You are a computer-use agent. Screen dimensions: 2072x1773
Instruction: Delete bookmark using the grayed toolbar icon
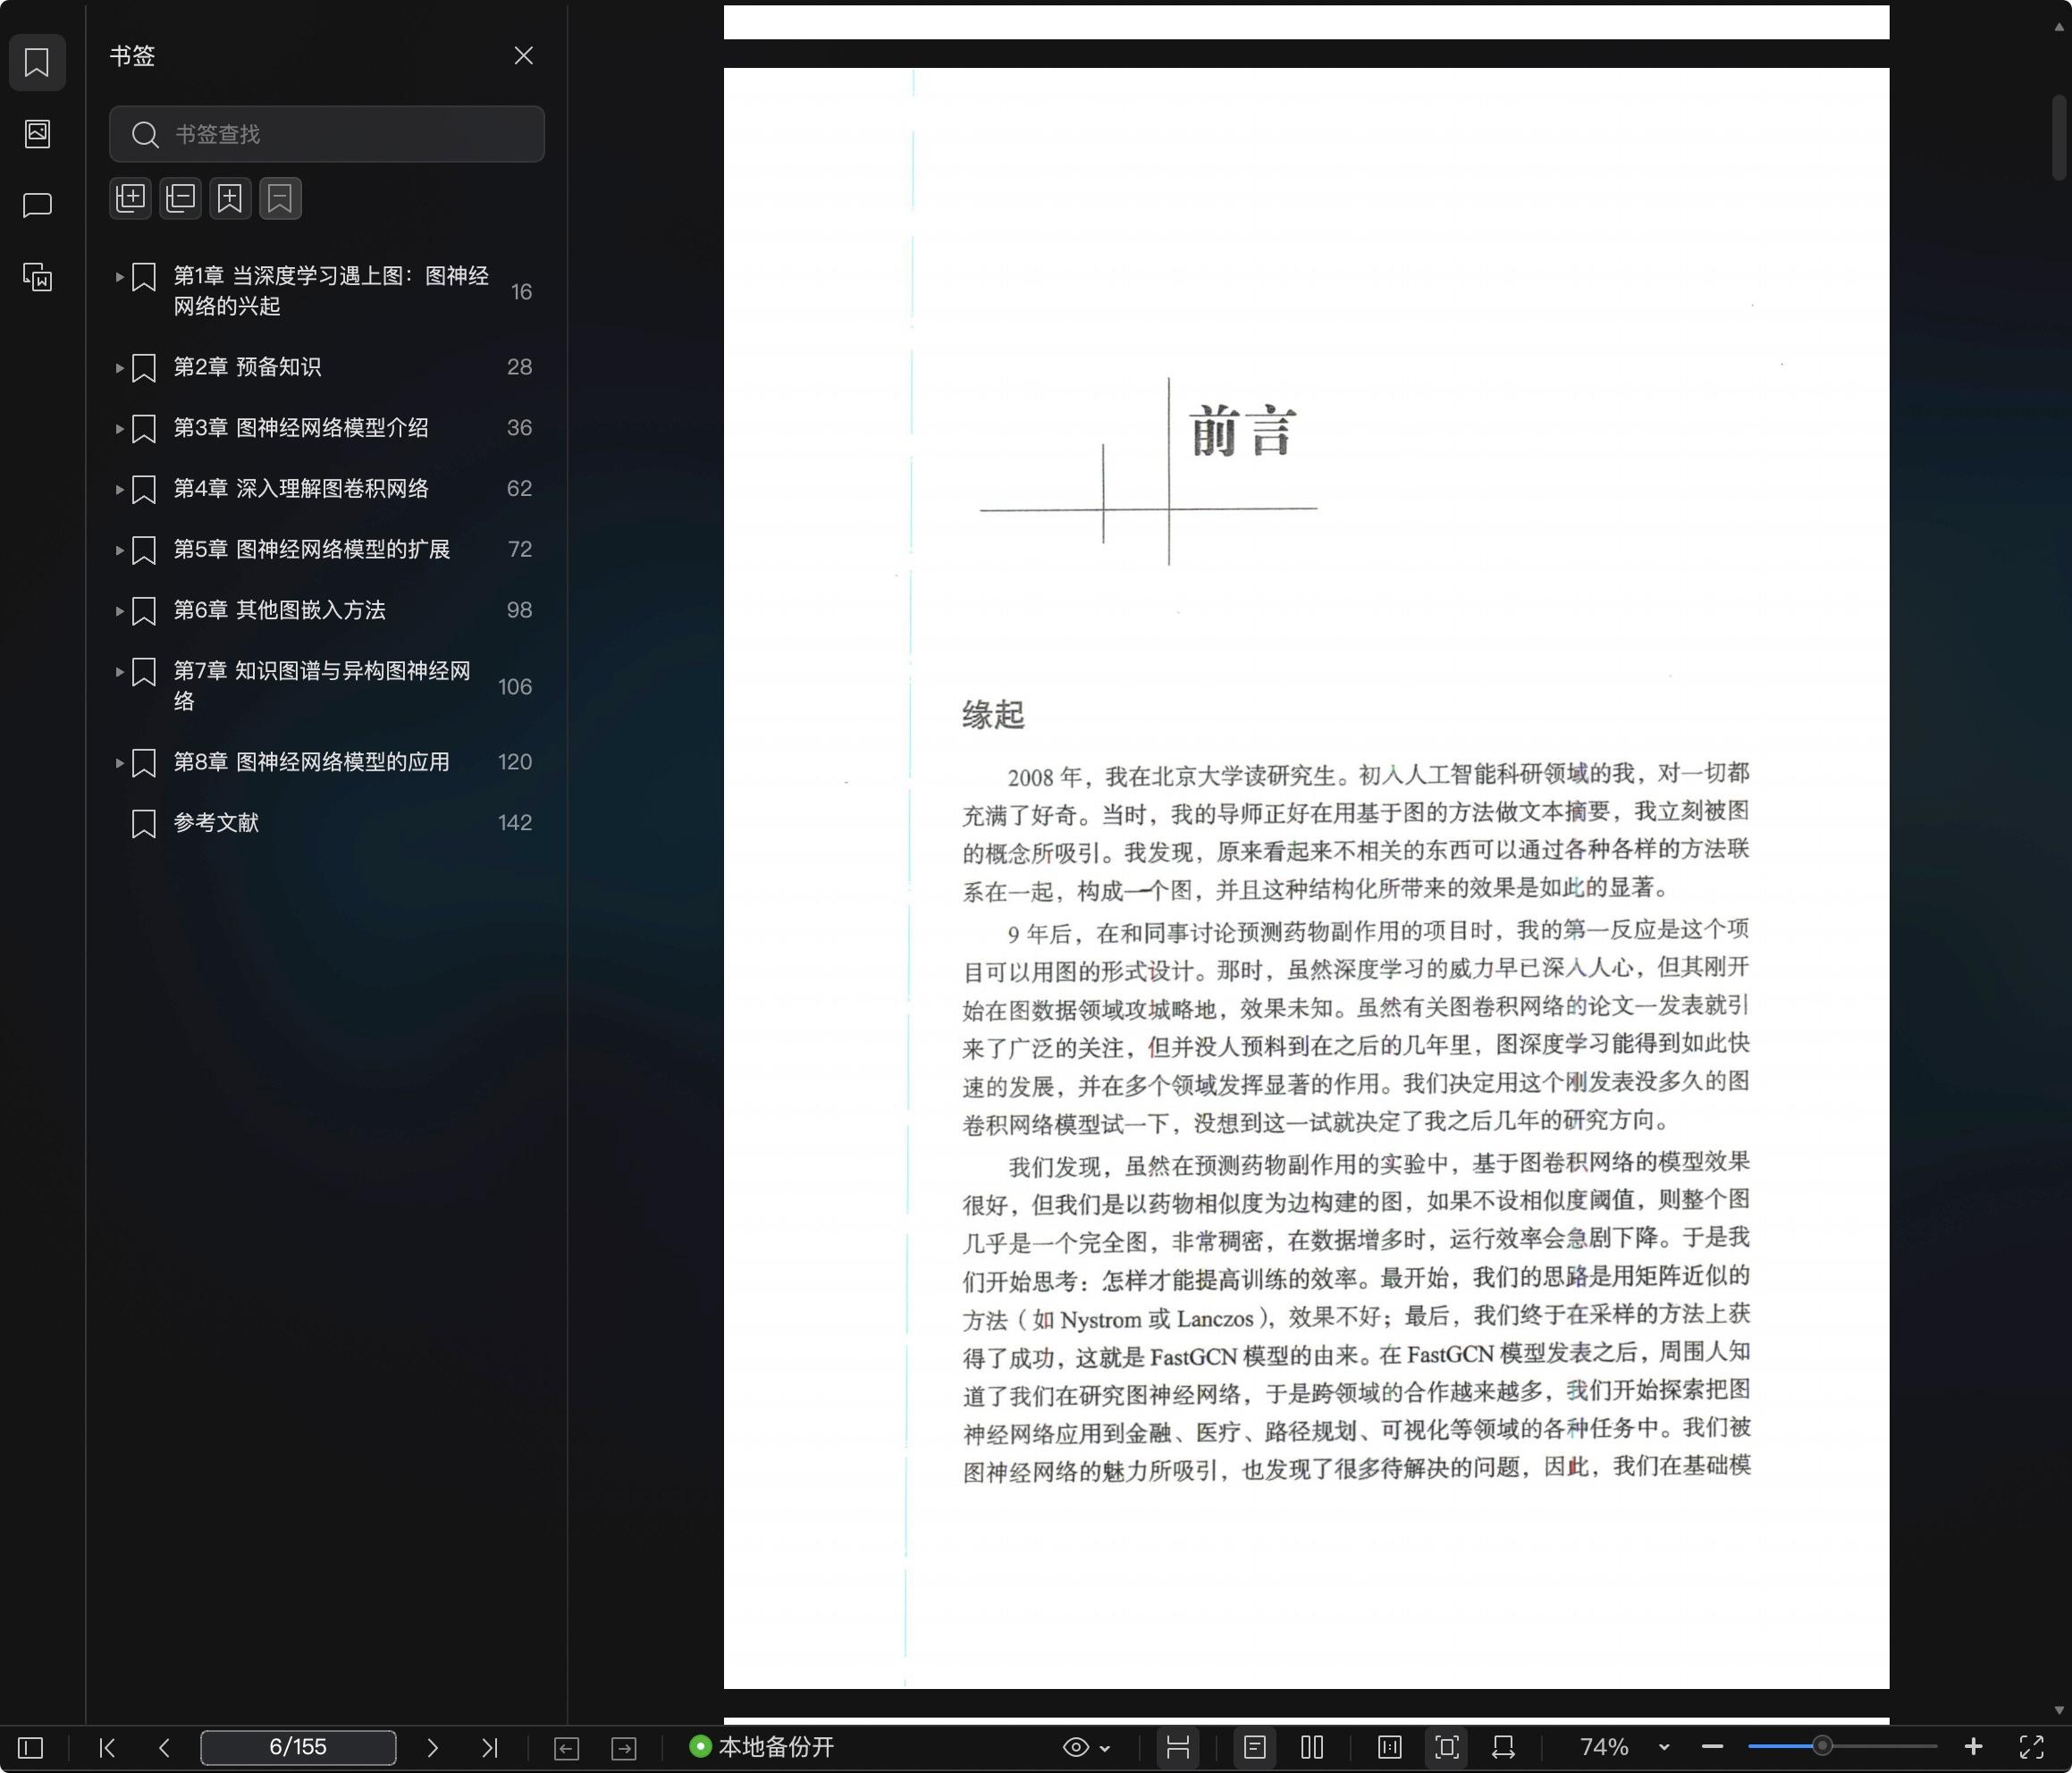click(x=280, y=198)
